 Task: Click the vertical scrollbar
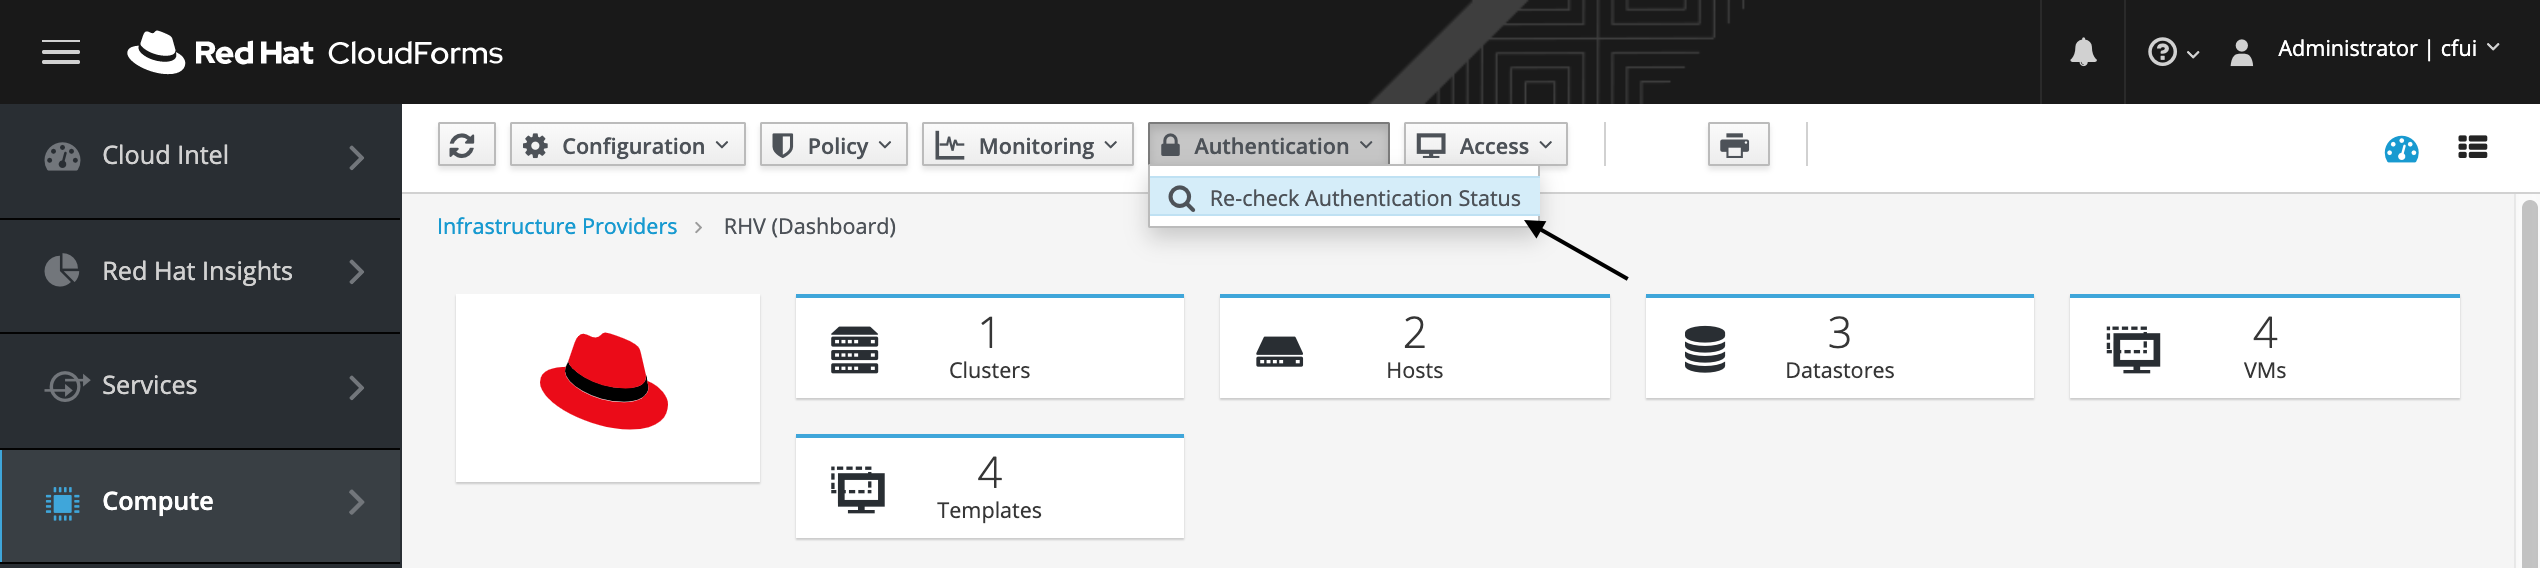point(2530,384)
